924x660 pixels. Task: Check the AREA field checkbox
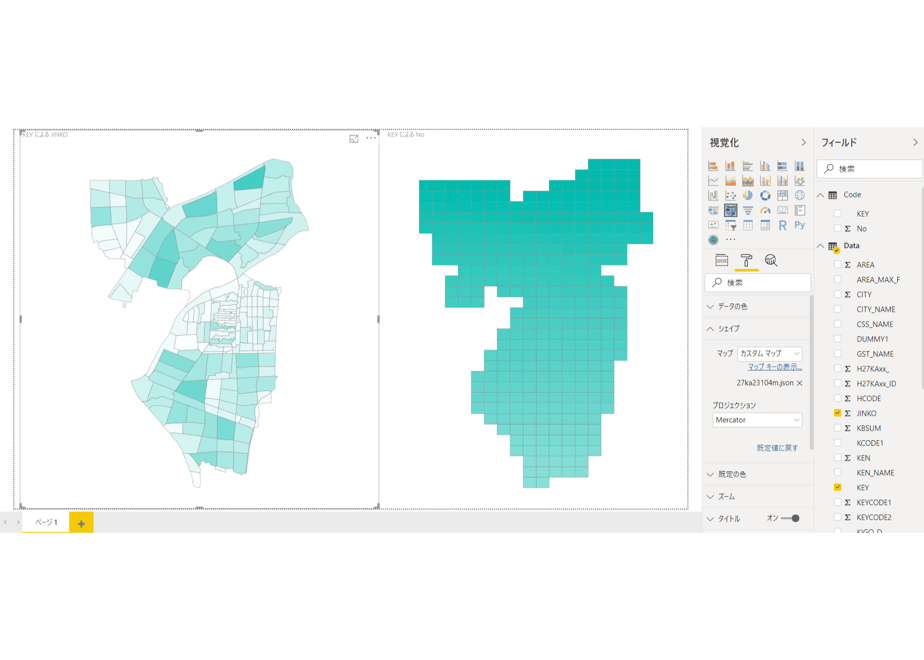point(837,265)
